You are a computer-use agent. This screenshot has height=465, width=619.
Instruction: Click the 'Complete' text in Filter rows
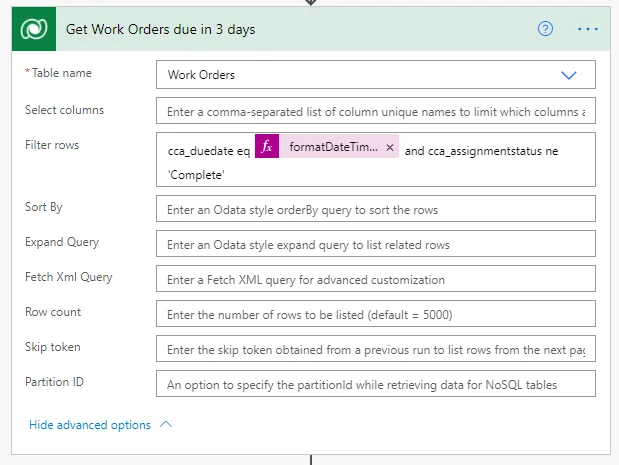[196, 175]
